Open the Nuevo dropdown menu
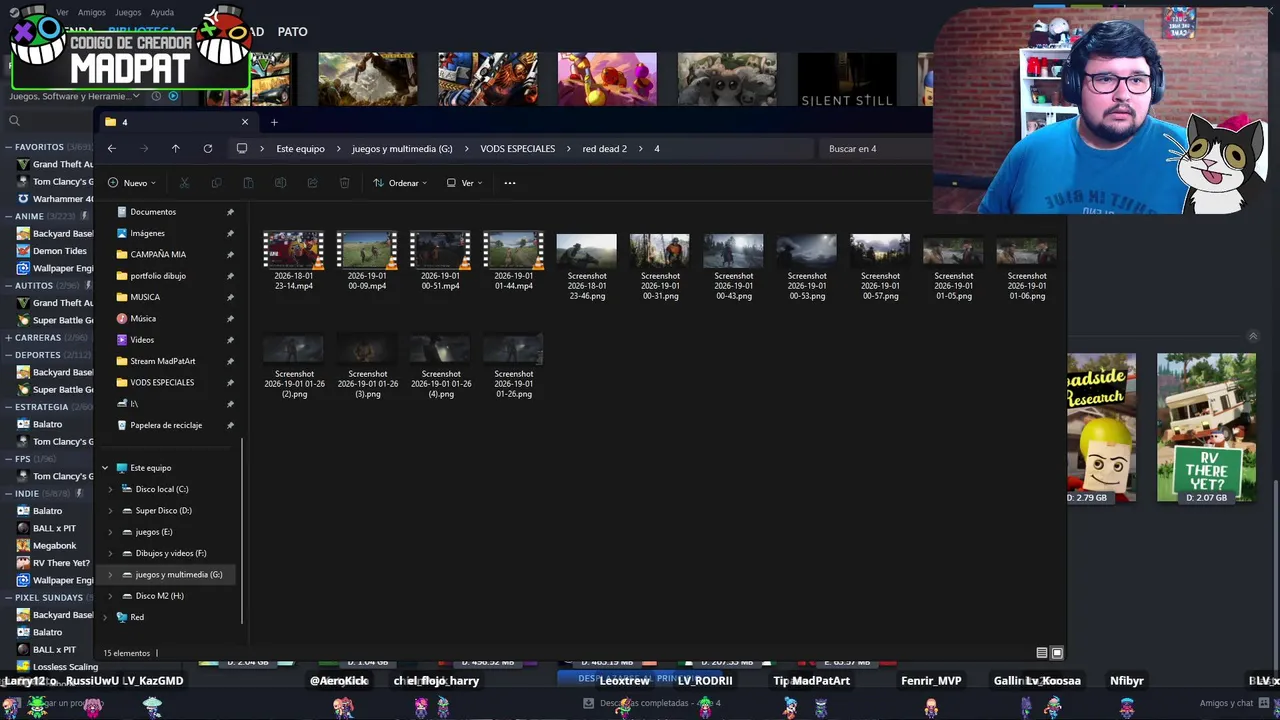 pos(134,183)
